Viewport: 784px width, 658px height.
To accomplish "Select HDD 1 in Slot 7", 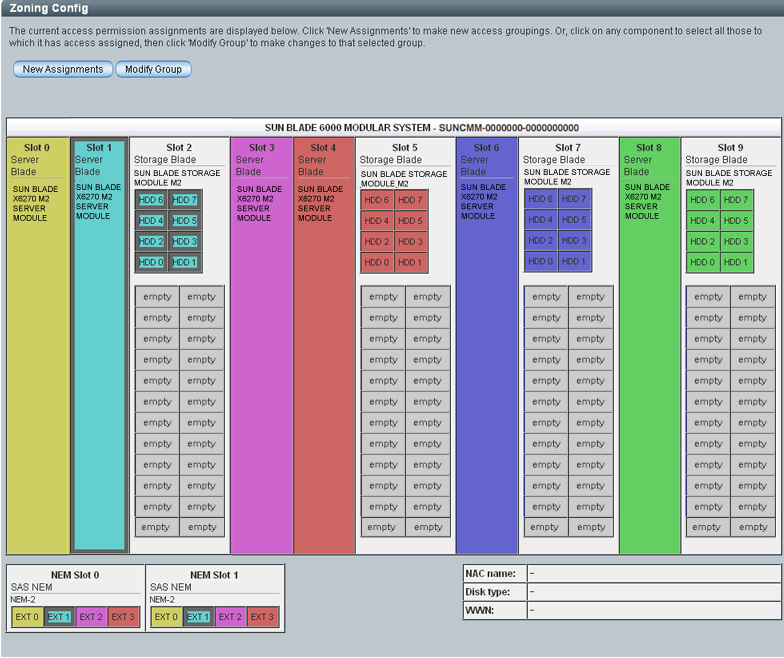I will 574,261.
